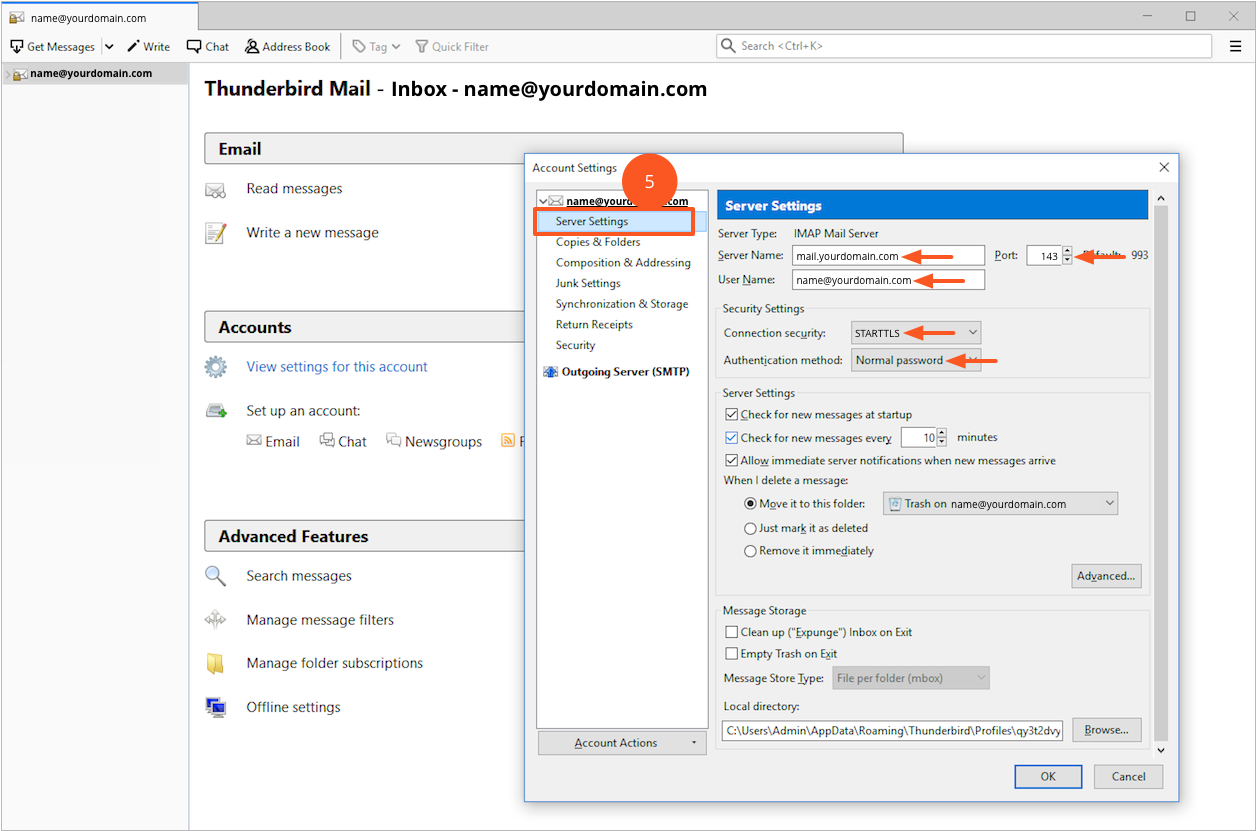
Task: Click the Search messages magnifier icon
Action: [215, 576]
